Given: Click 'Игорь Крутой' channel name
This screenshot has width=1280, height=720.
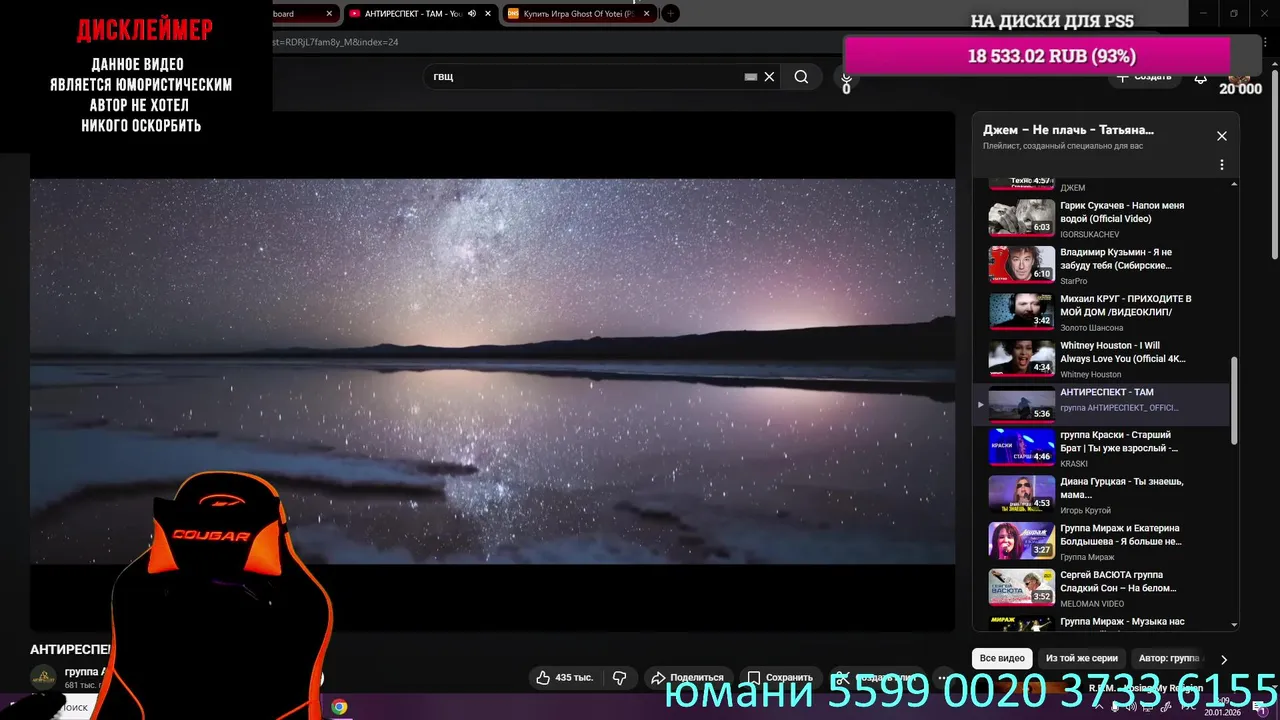Looking at the screenshot, I should [1085, 511].
